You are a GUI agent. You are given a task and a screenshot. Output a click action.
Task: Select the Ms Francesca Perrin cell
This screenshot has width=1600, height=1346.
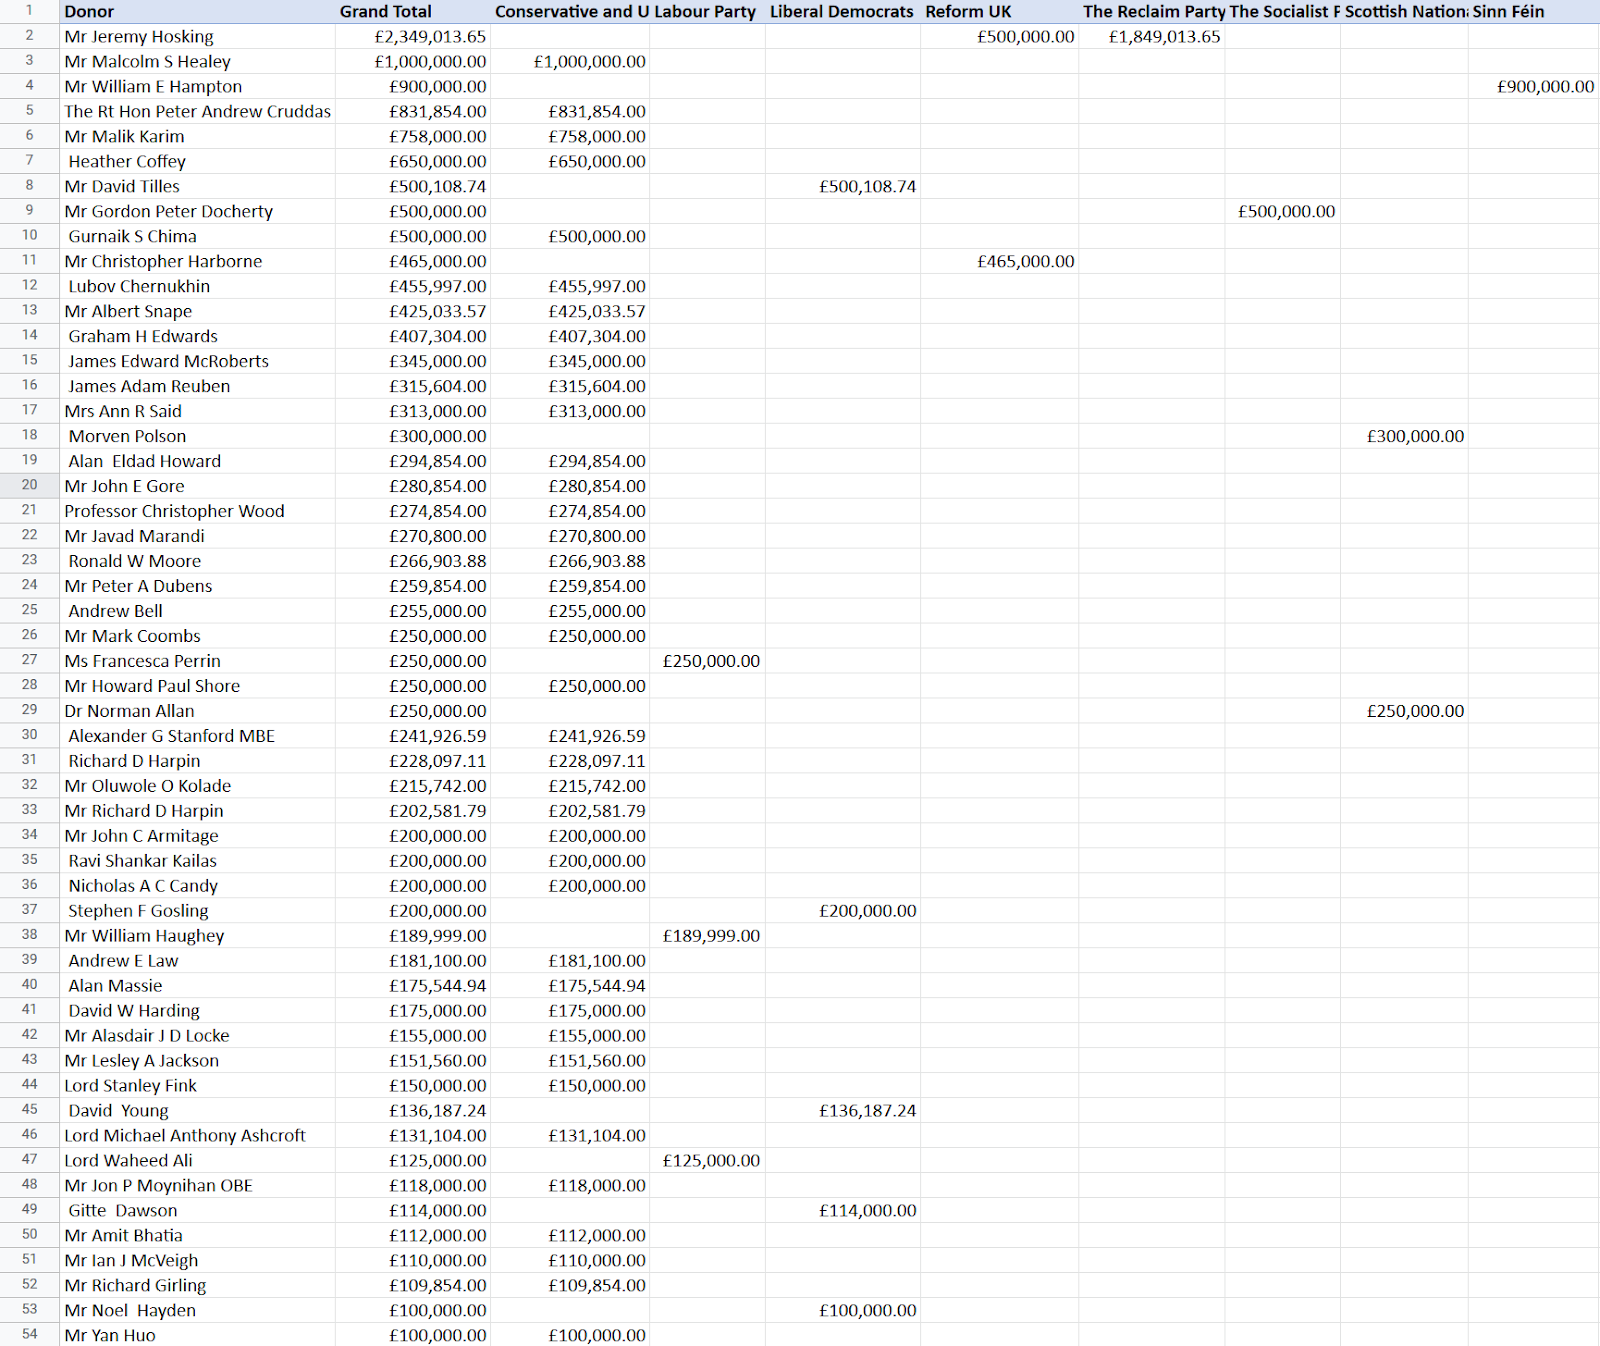(x=197, y=662)
